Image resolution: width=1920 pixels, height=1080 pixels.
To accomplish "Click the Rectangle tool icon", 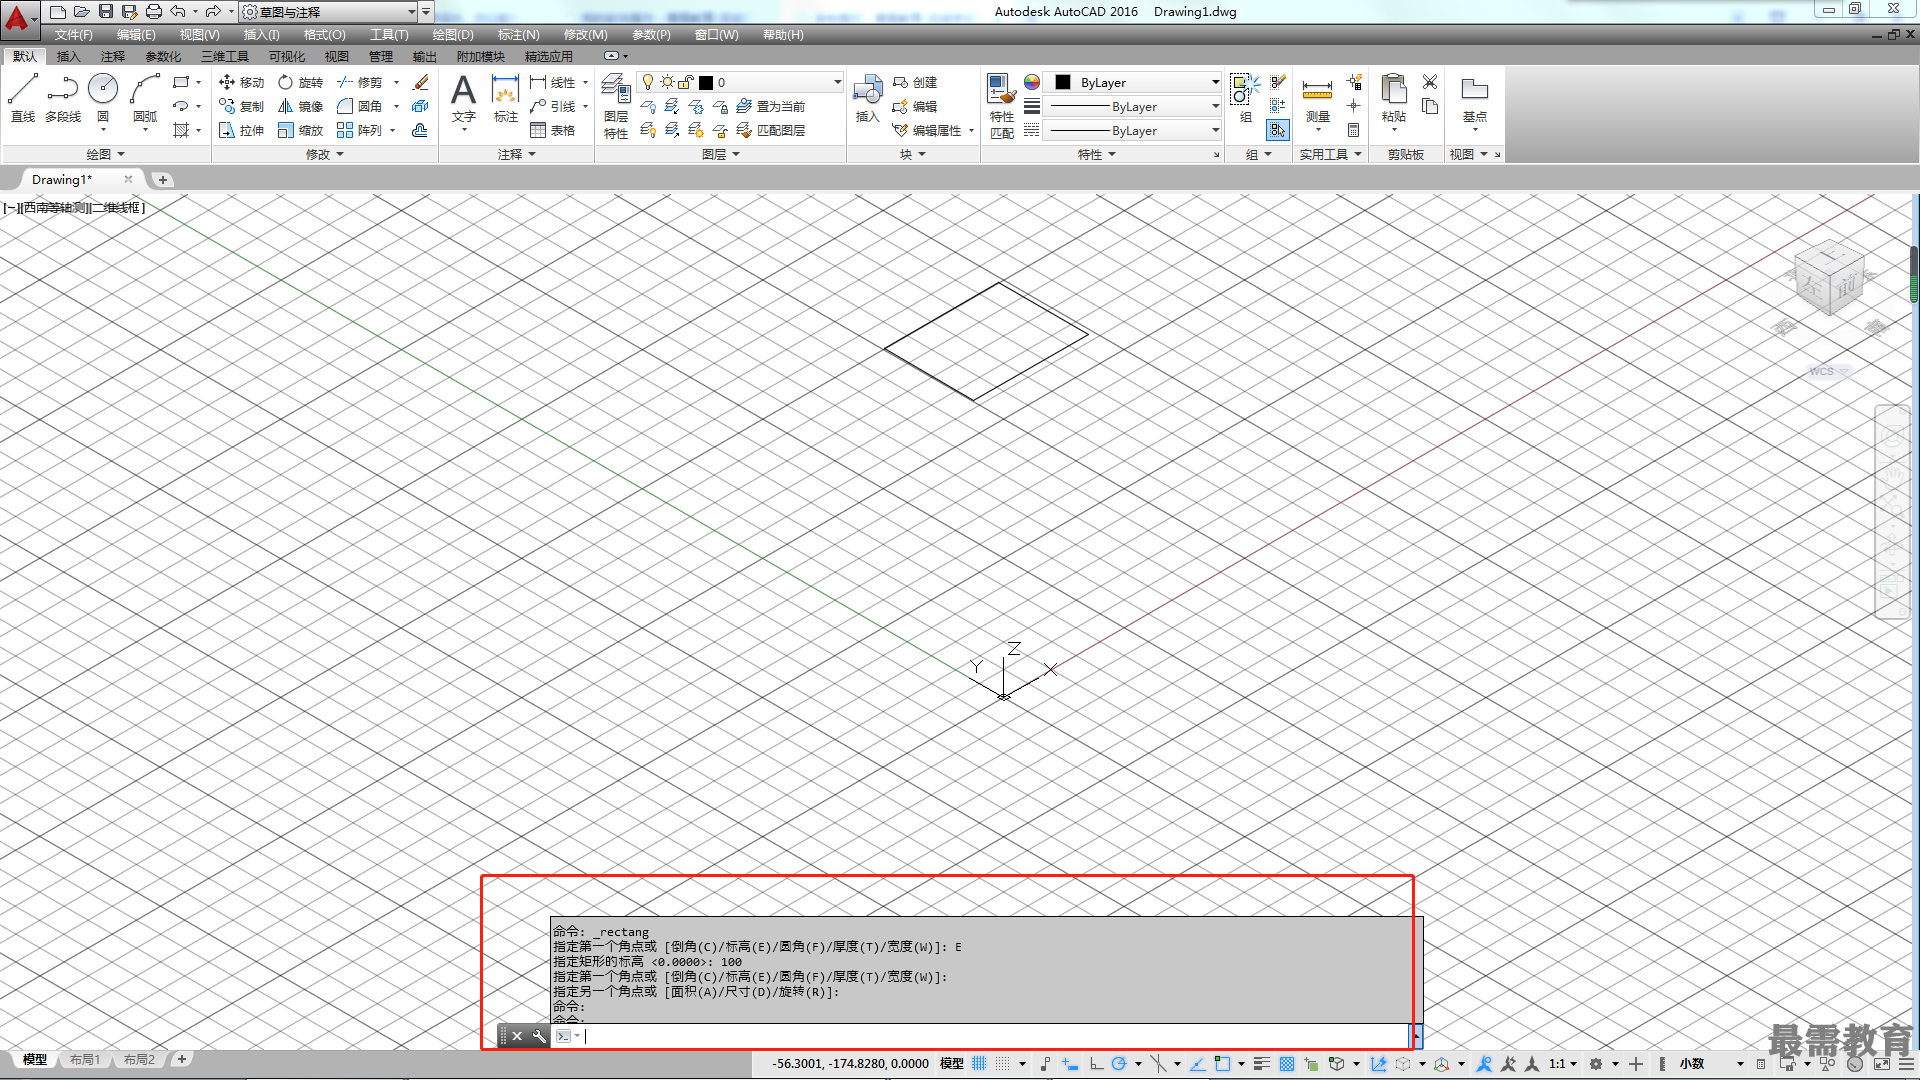I will point(181,82).
